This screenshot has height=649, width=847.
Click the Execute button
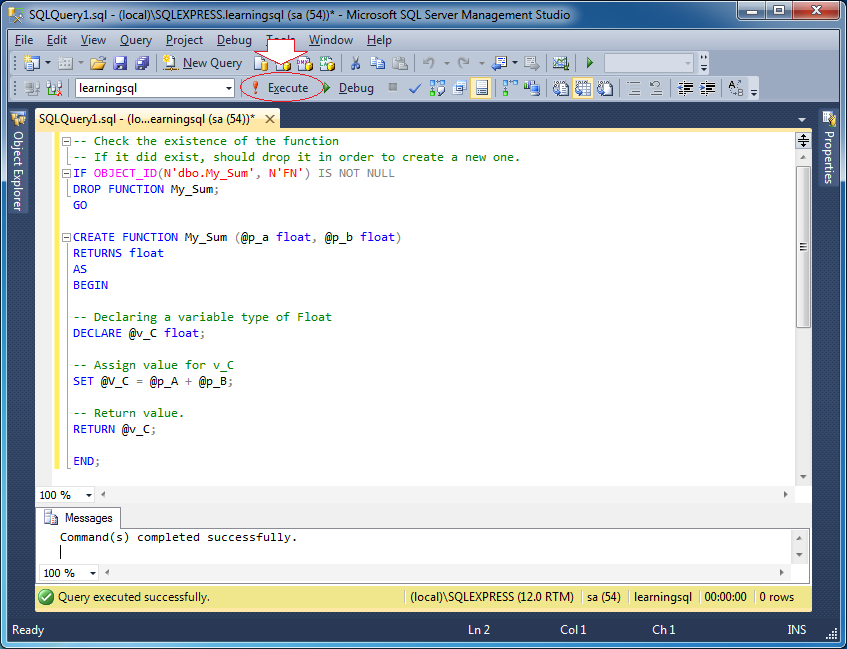(x=281, y=88)
